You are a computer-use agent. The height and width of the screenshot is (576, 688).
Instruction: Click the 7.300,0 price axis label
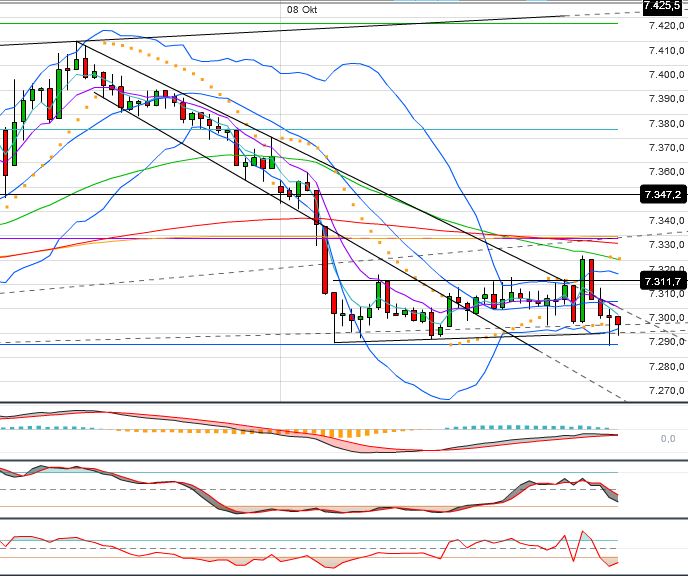click(666, 317)
